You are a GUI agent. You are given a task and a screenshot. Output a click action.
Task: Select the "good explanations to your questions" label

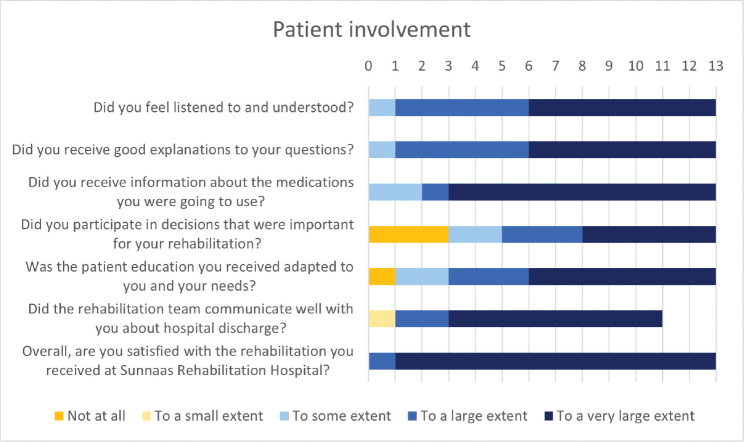pos(183,150)
